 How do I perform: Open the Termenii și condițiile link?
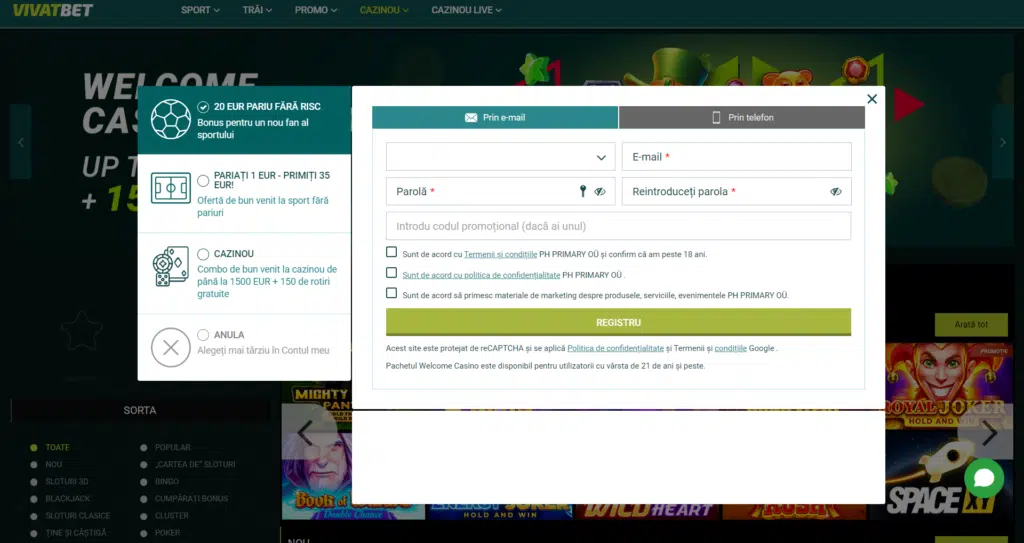coord(500,255)
